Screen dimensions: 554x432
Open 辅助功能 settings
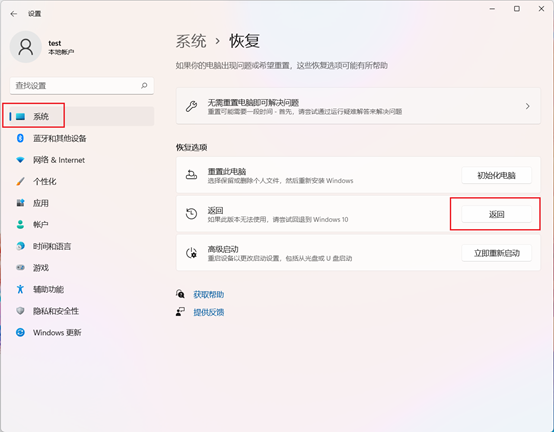click(82, 289)
